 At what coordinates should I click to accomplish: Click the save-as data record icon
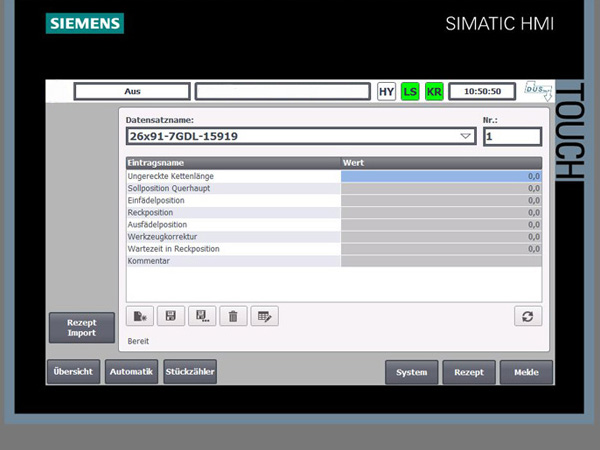(x=202, y=316)
